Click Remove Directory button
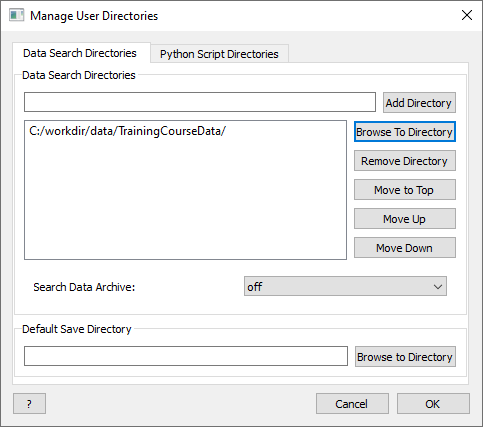Viewport: 483px width, 427px height. pyautogui.click(x=405, y=161)
